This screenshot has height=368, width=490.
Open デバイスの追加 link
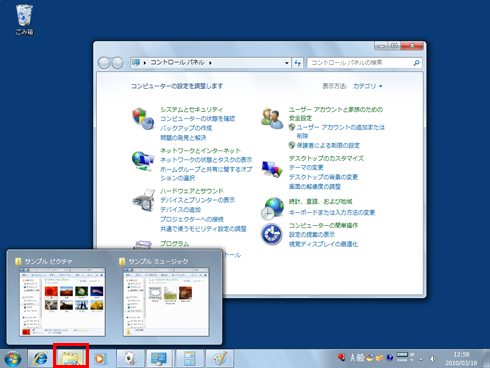coord(180,209)
